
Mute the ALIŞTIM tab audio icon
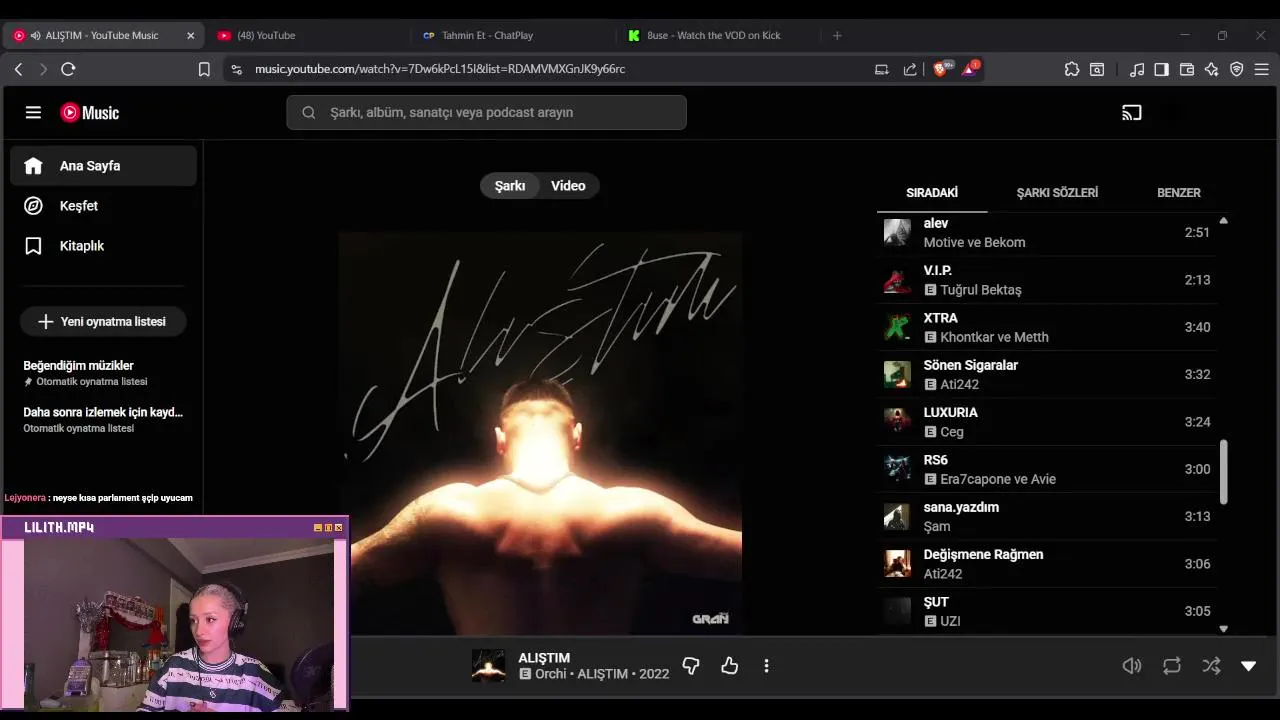pyautogui.click(x=35, y=35)
